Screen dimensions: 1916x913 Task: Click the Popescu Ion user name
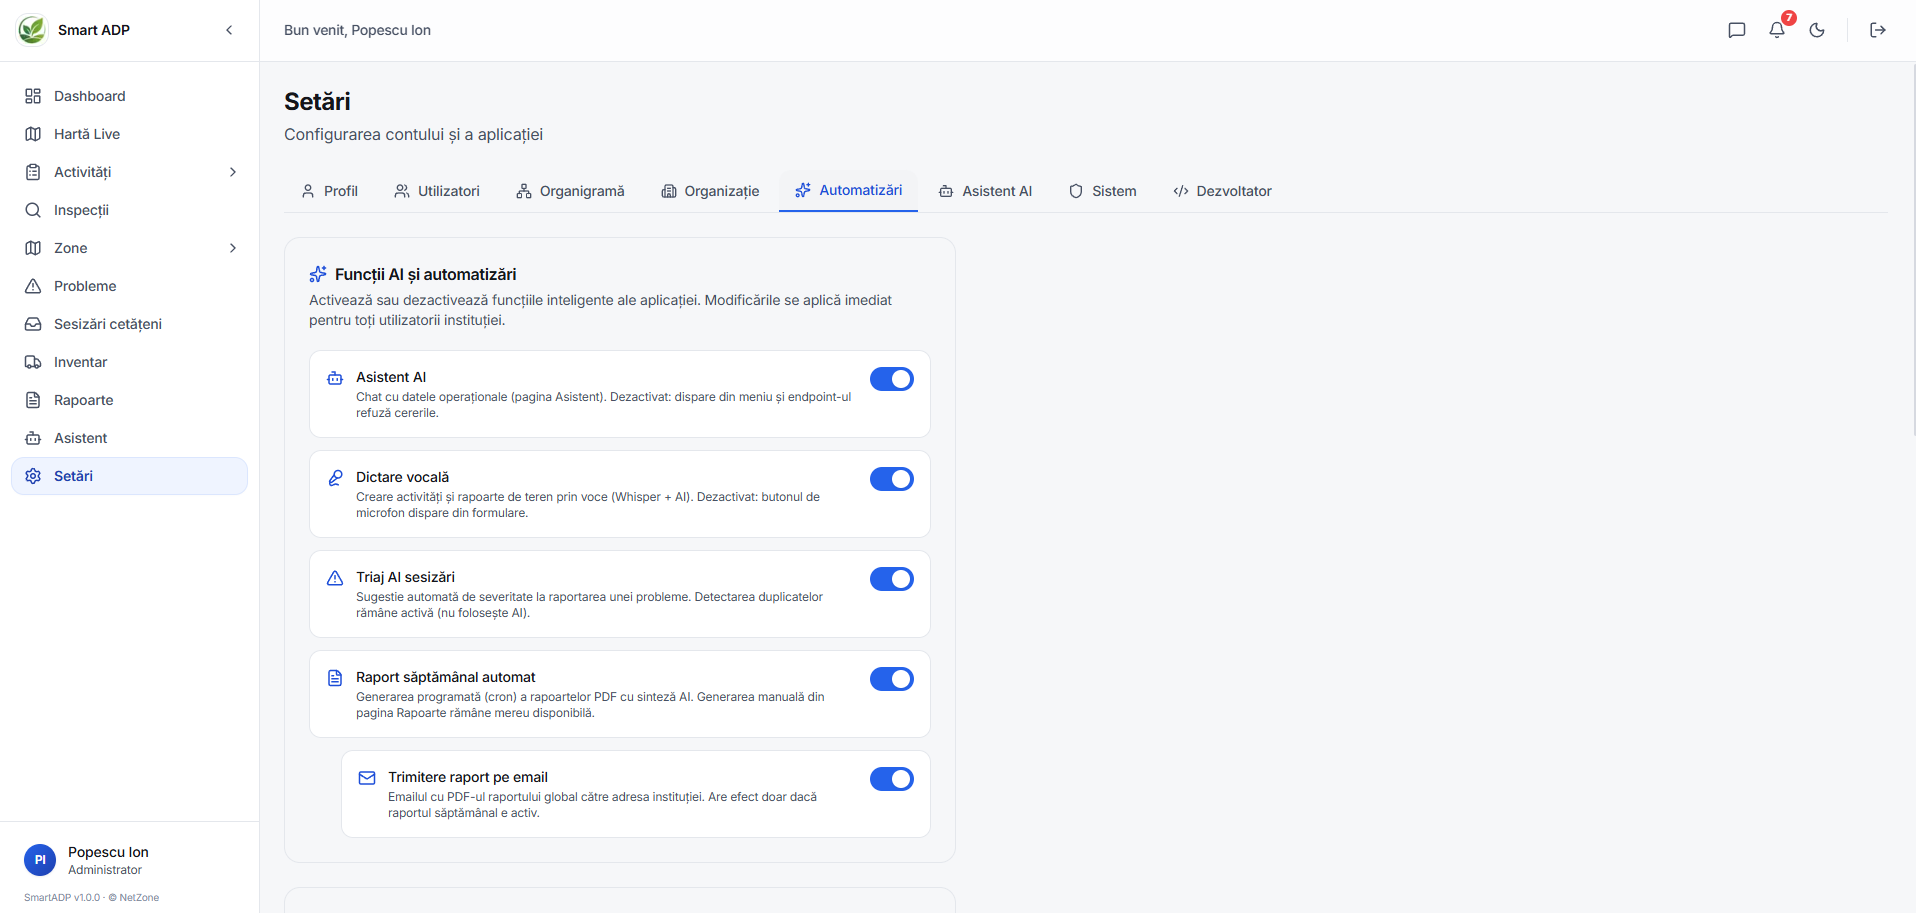pos(108,852)
